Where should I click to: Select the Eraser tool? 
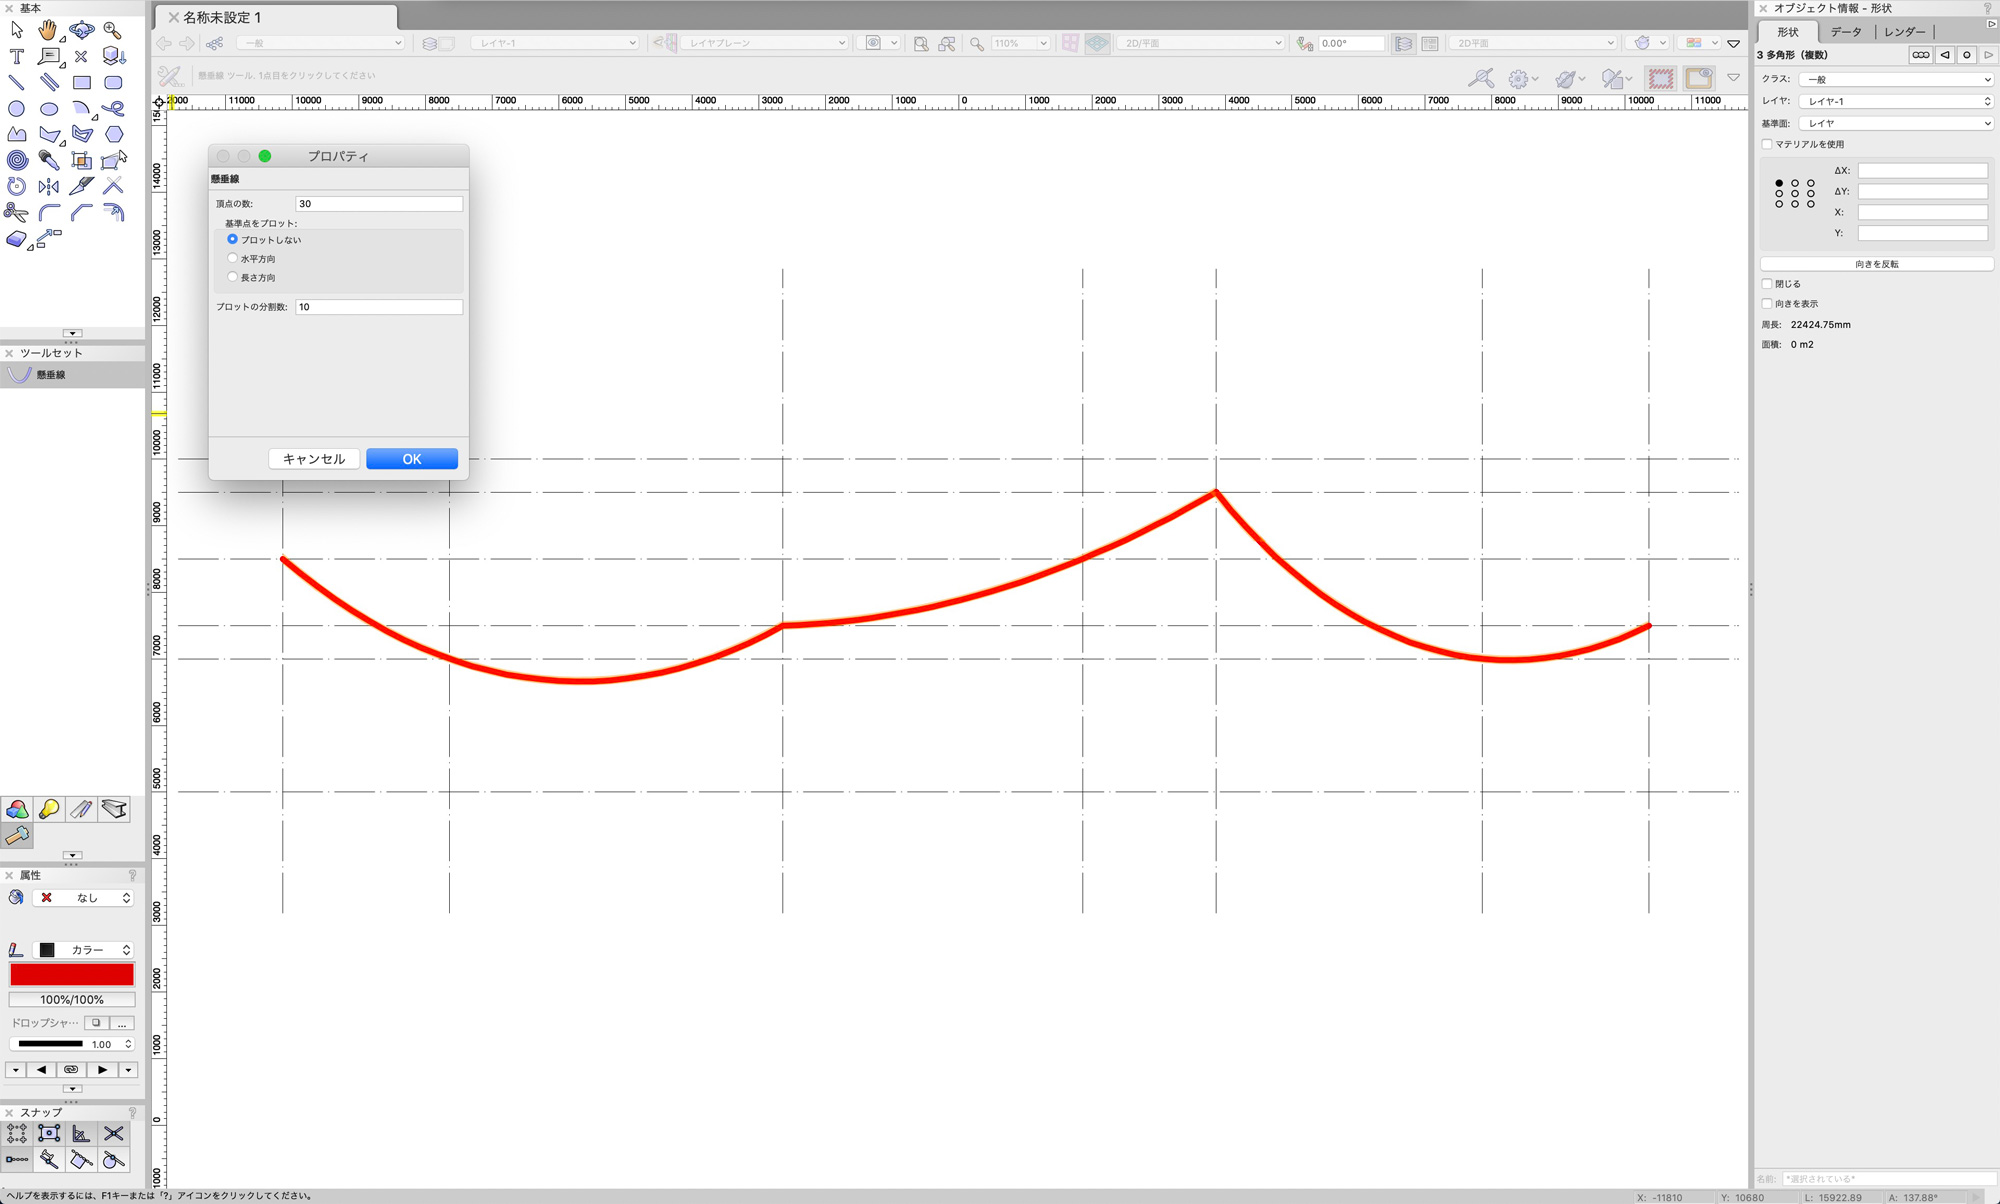coord(17,238)
